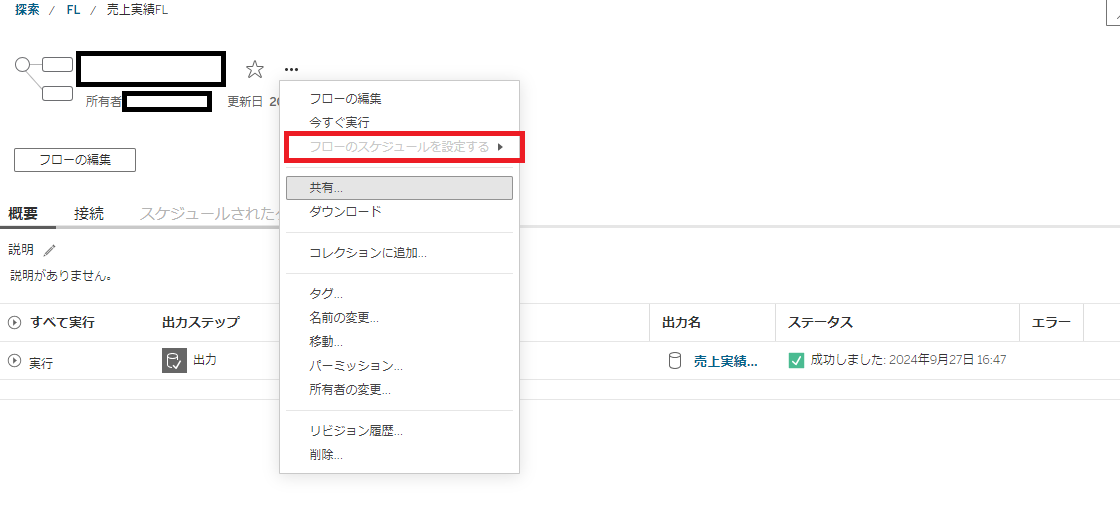Click the play icon beside 実行

coord(15,361)
